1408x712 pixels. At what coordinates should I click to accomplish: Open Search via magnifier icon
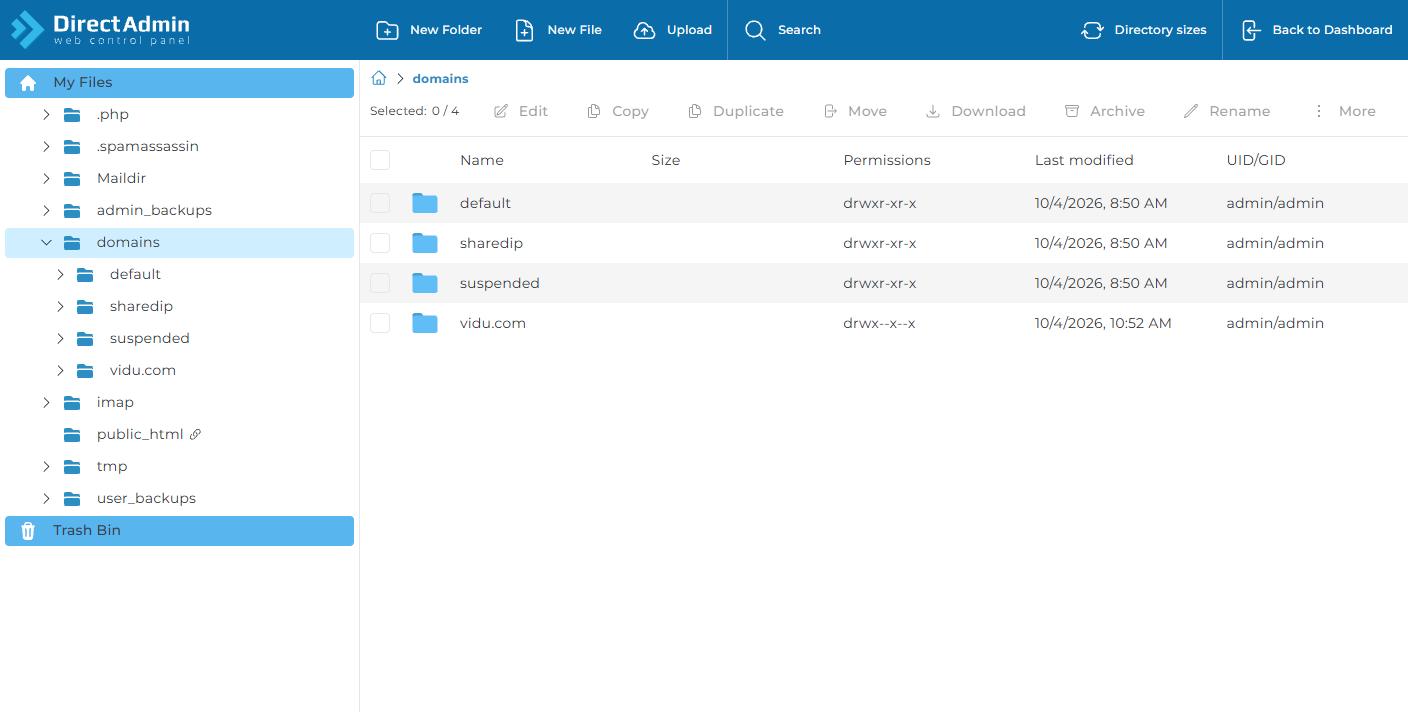click(755, 30)
